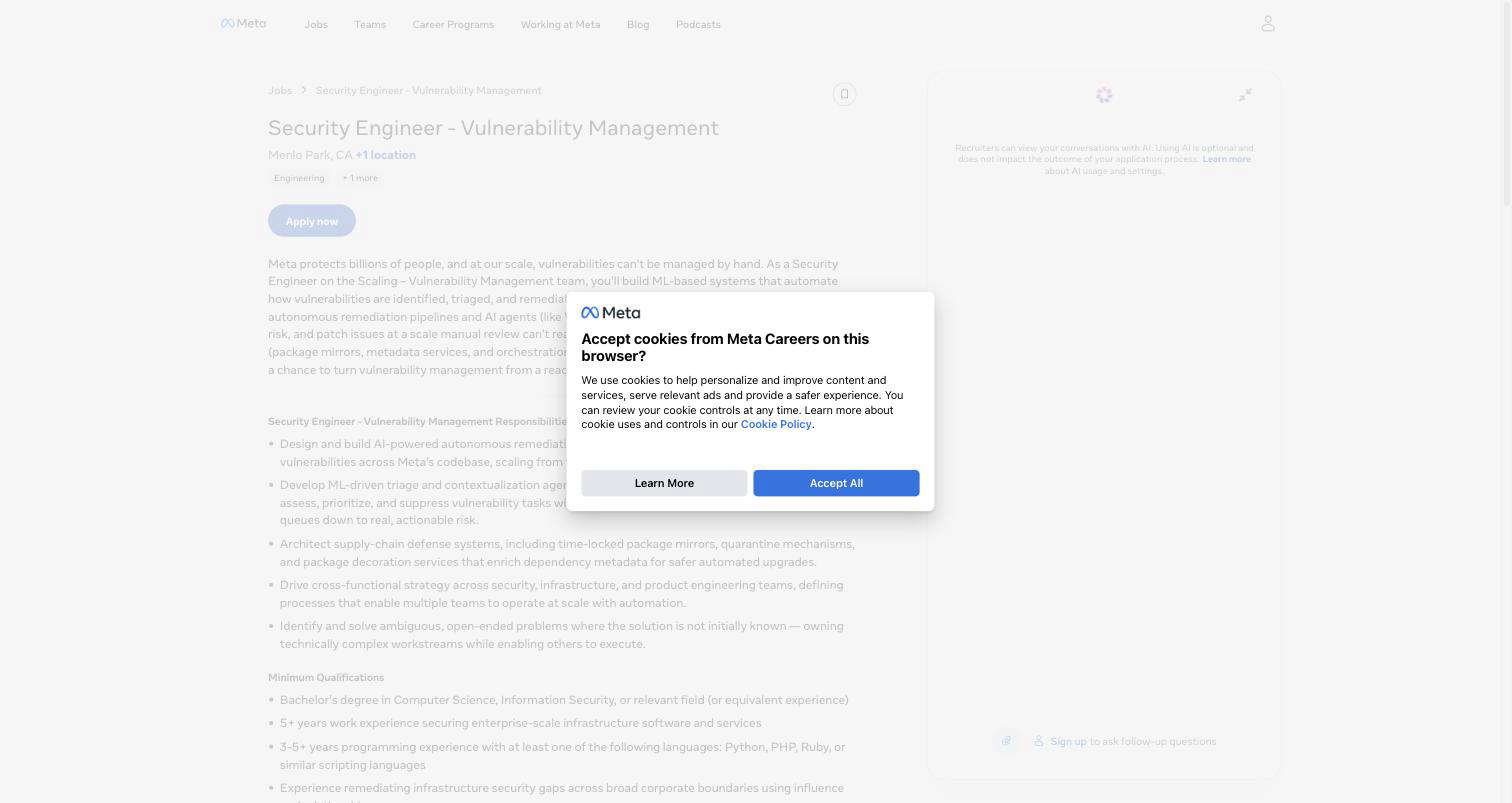This screenshot has width=1512, height=803.
Task: Click Sign up to ask follow-up questions
Action: click(x=1068, y=741)
